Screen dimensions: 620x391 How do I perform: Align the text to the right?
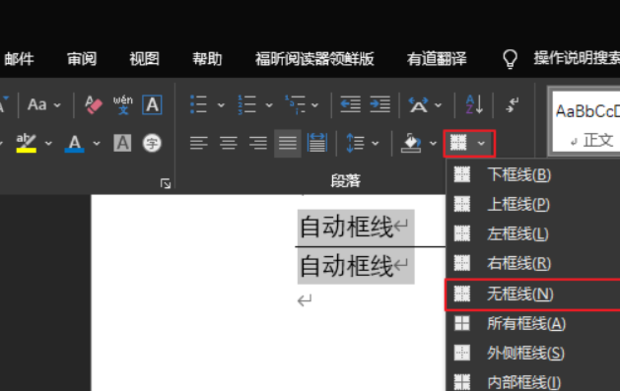point(258,143)
